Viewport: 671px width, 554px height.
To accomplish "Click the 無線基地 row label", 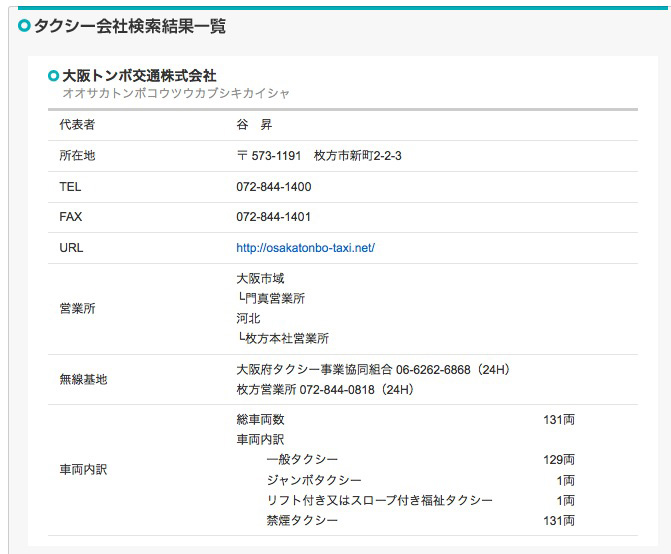I will pos(83,379).
